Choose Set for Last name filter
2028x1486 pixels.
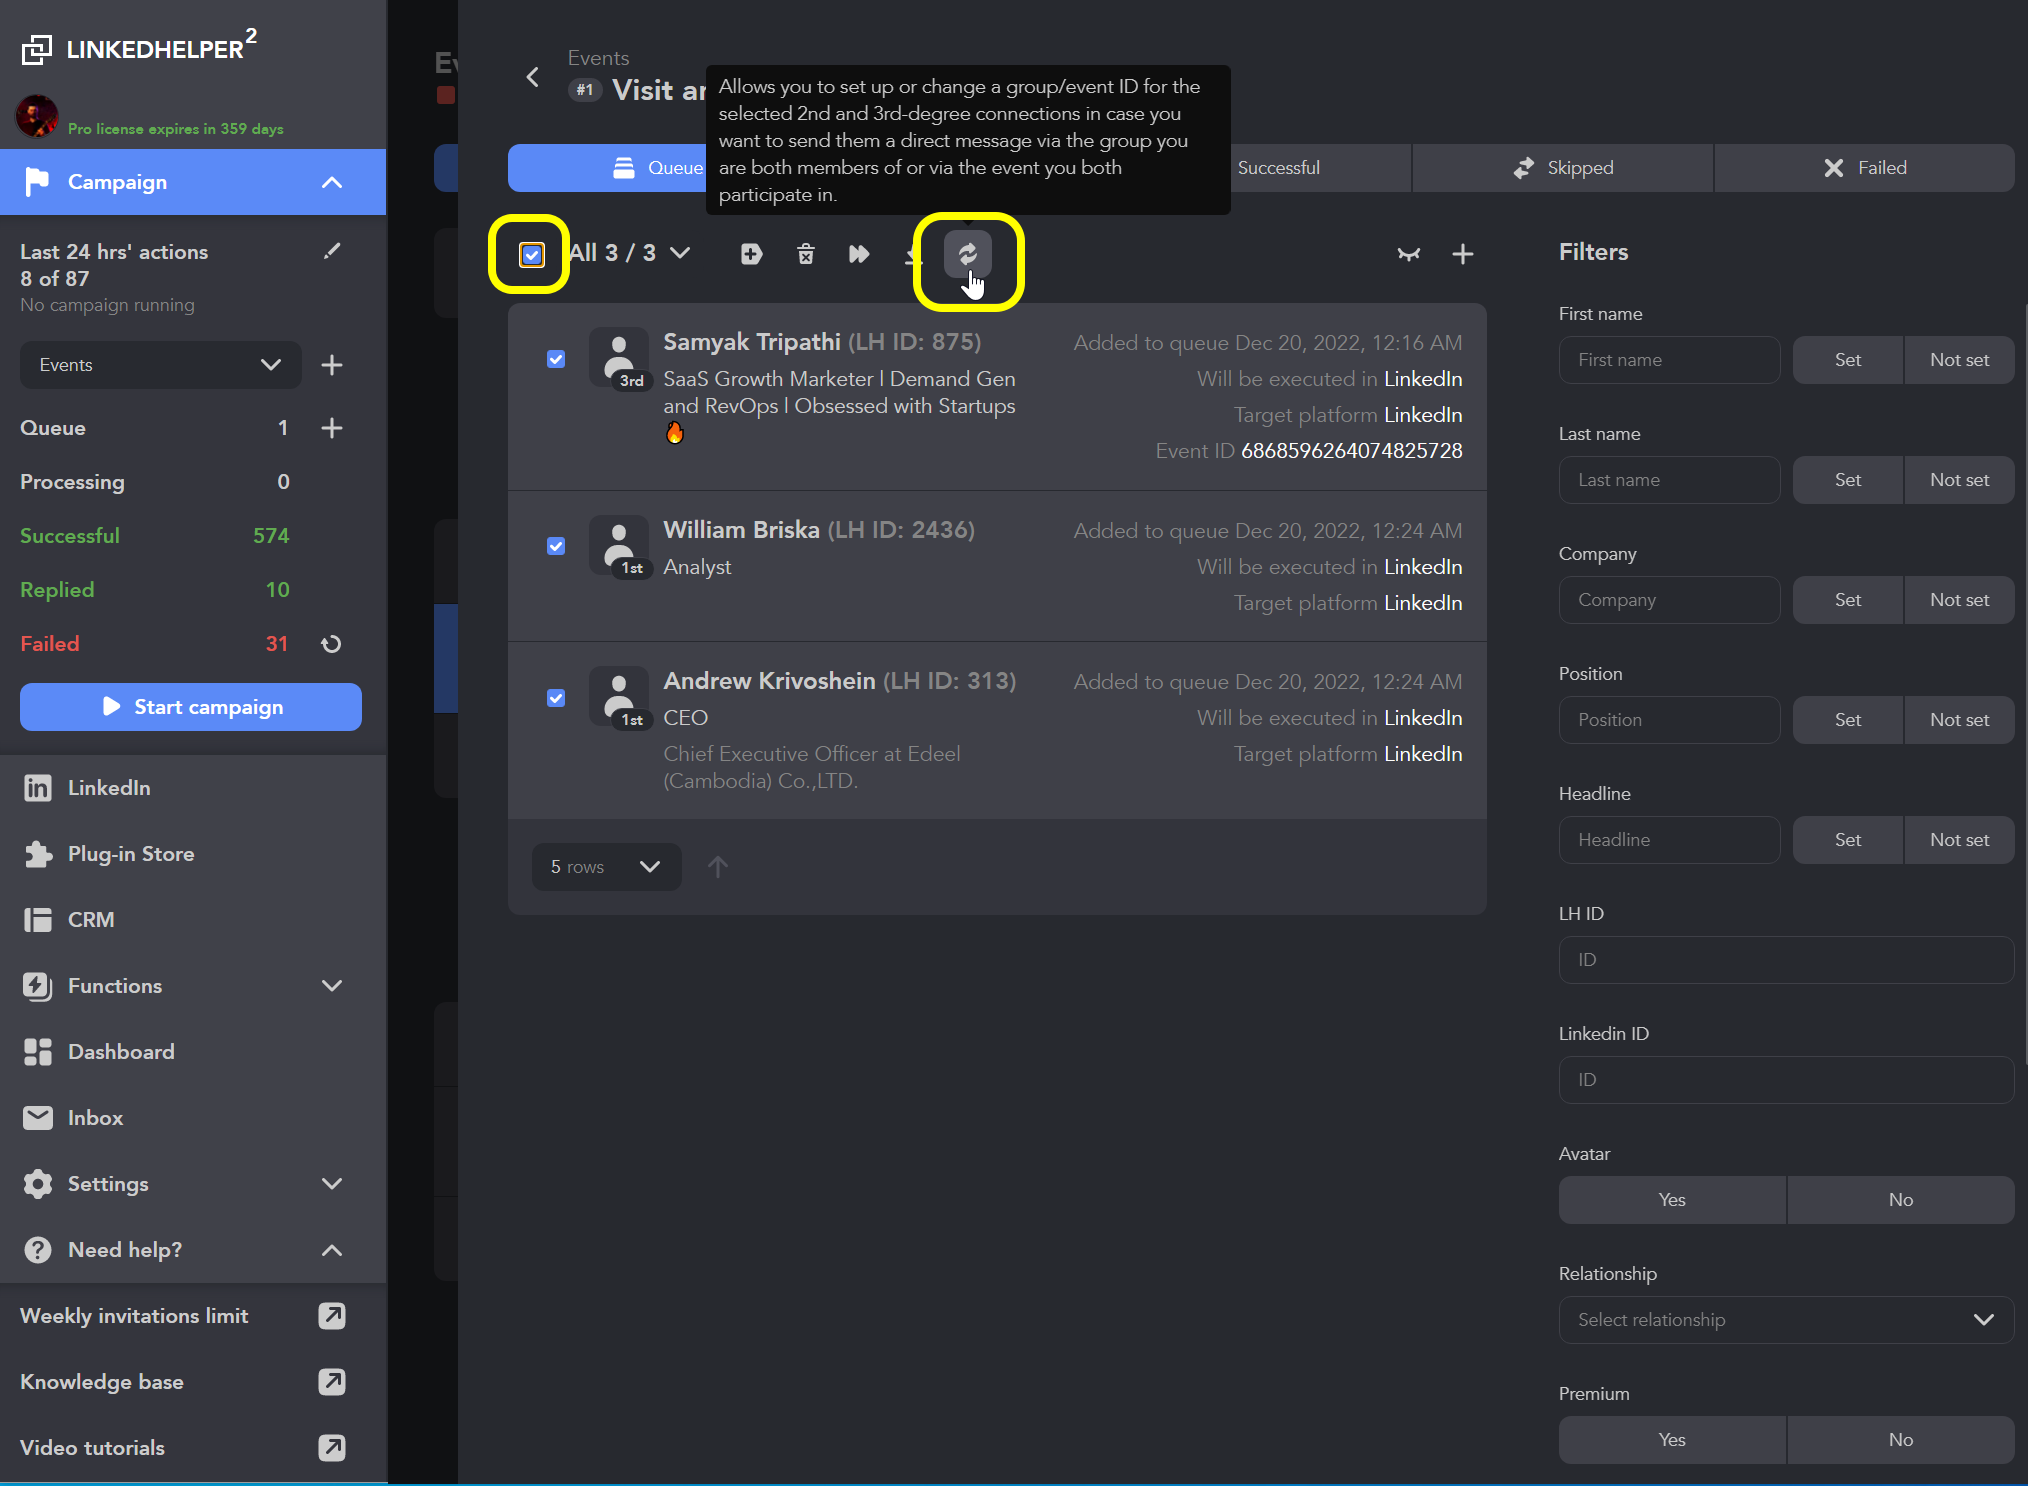click(x=1848, y=480)
